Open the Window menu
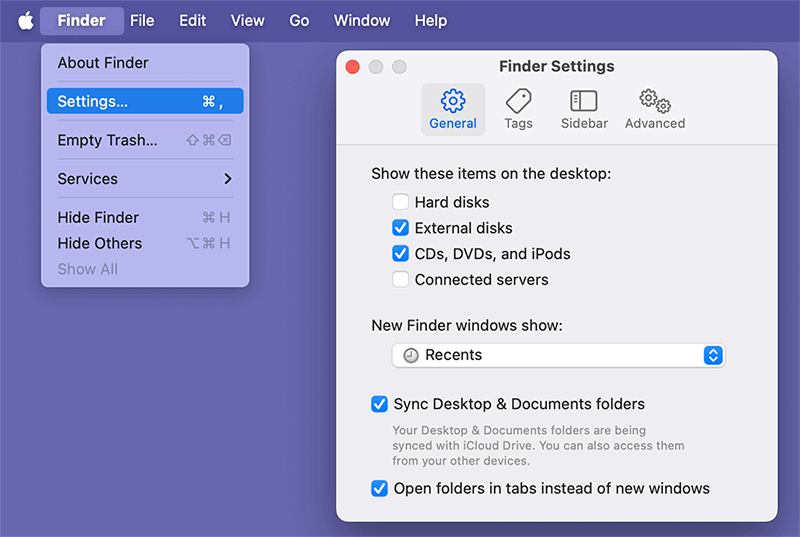Screen dimensions: 800x537 [362, 20]
